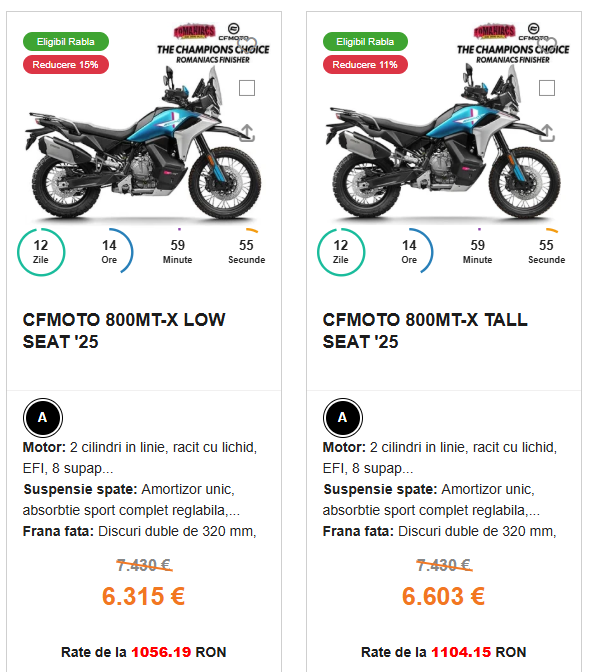This screenshot has width=603, height=672.
Task: Click share icon on 800MT-X Tall Seat
Action: pyautogui.click(x=547, y=133)
